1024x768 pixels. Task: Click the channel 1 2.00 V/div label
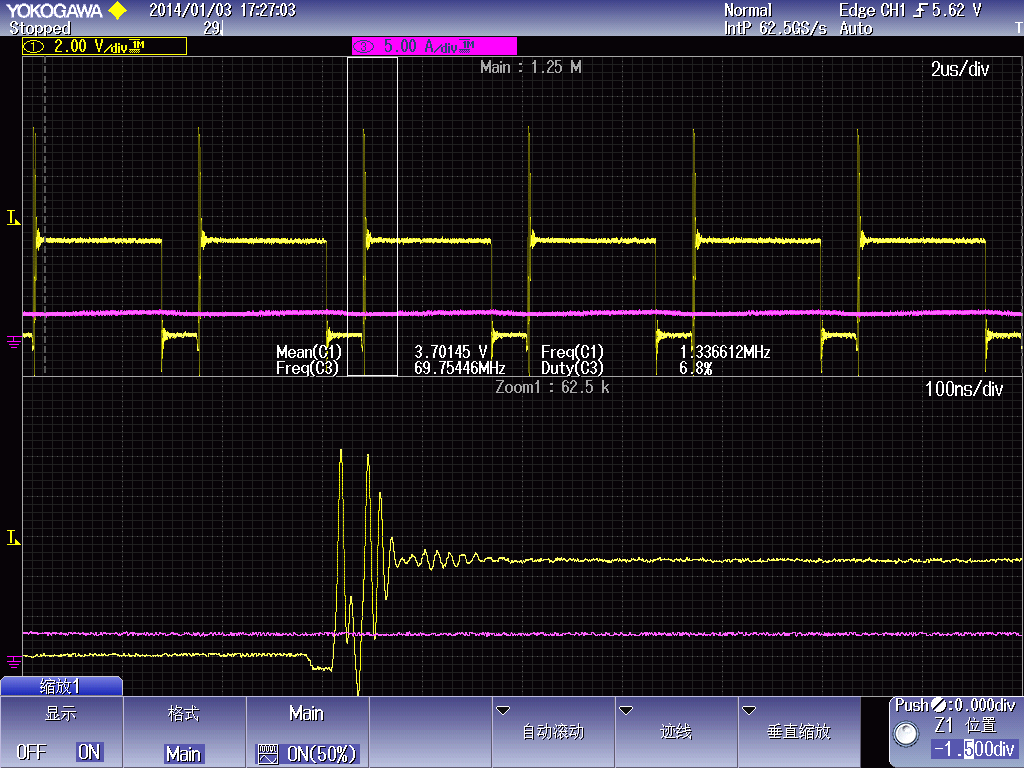coord(104,46)
